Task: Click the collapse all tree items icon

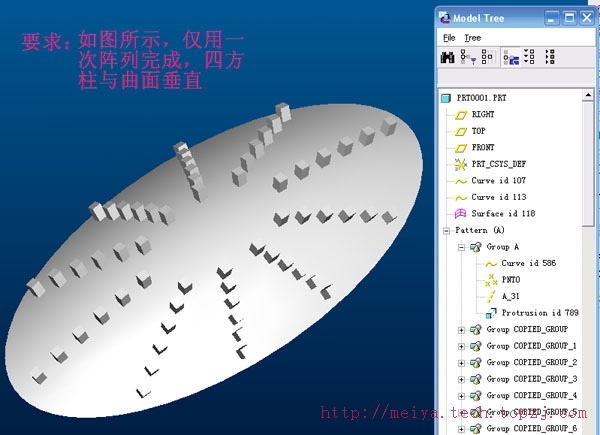Action: coord(550,56)
